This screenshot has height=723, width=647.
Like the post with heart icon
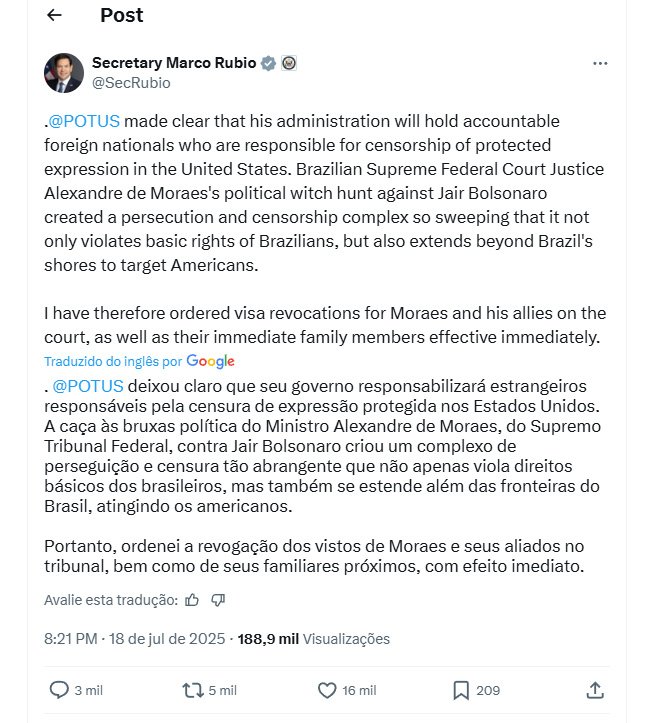click(327, 690)
